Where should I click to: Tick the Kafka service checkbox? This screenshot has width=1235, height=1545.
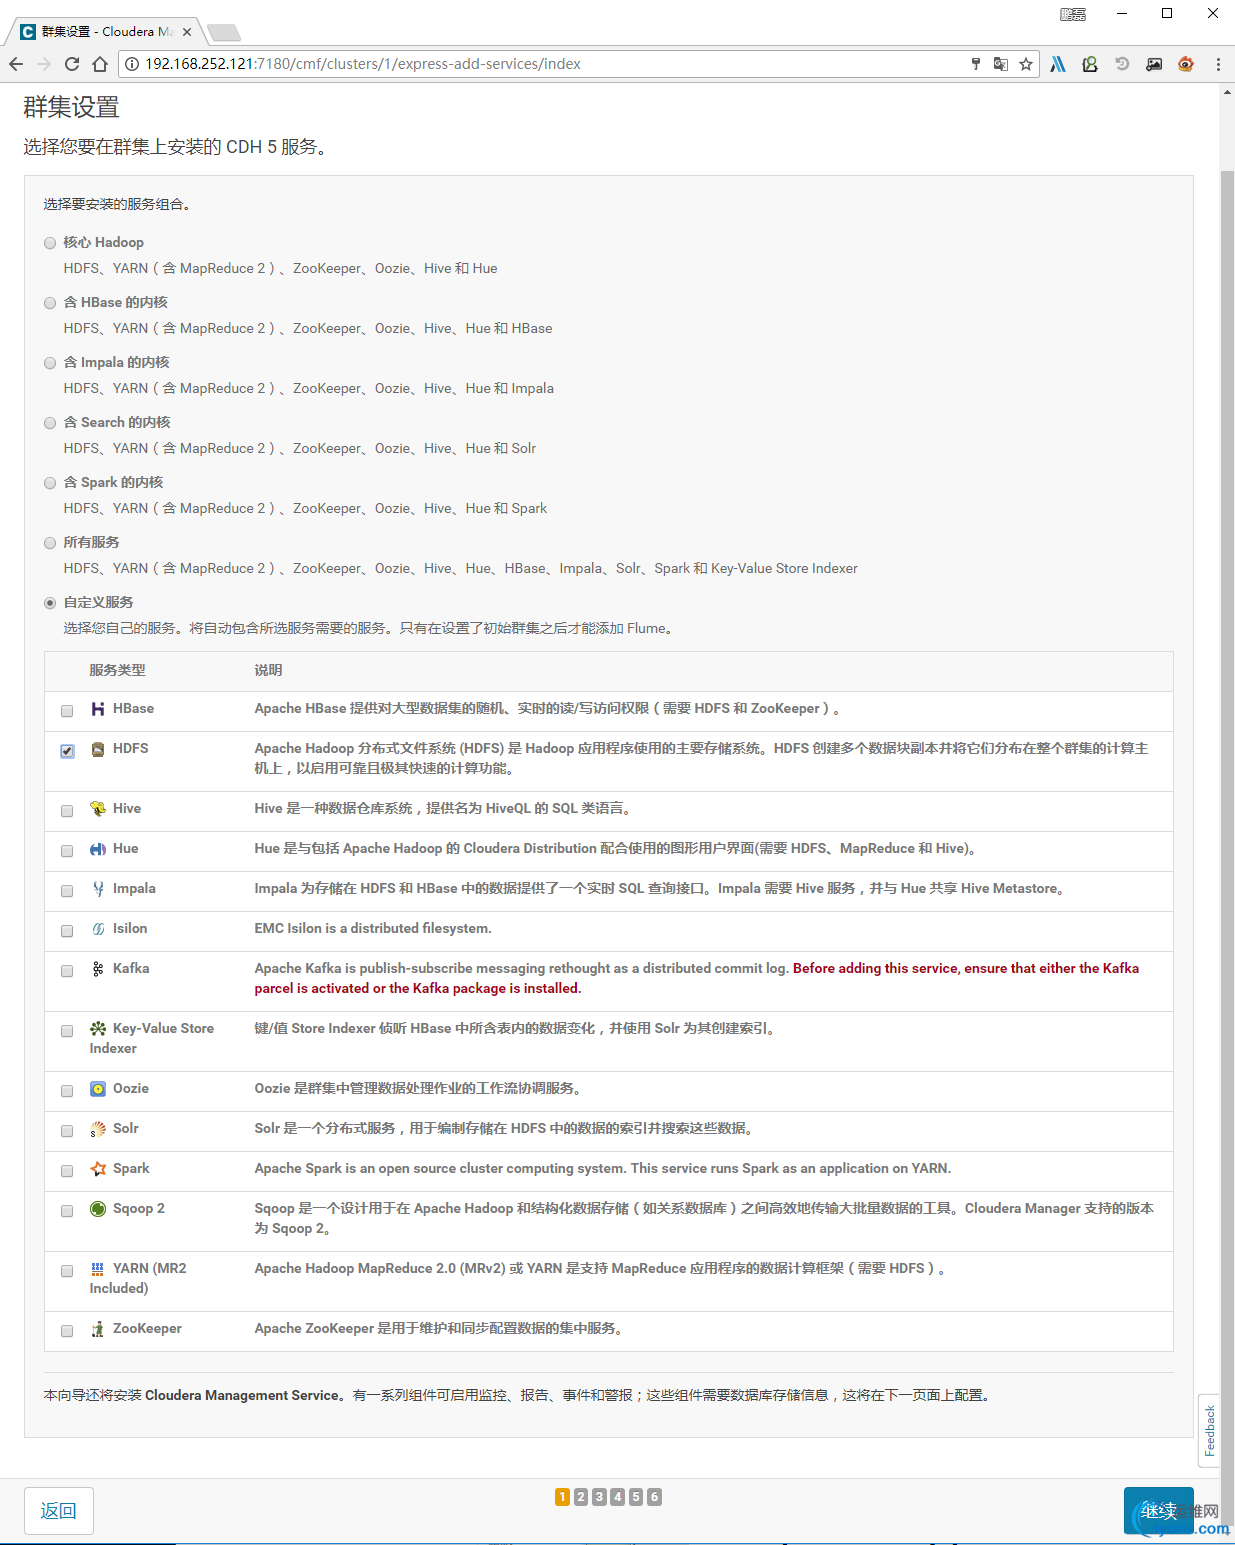pos(67,971)
